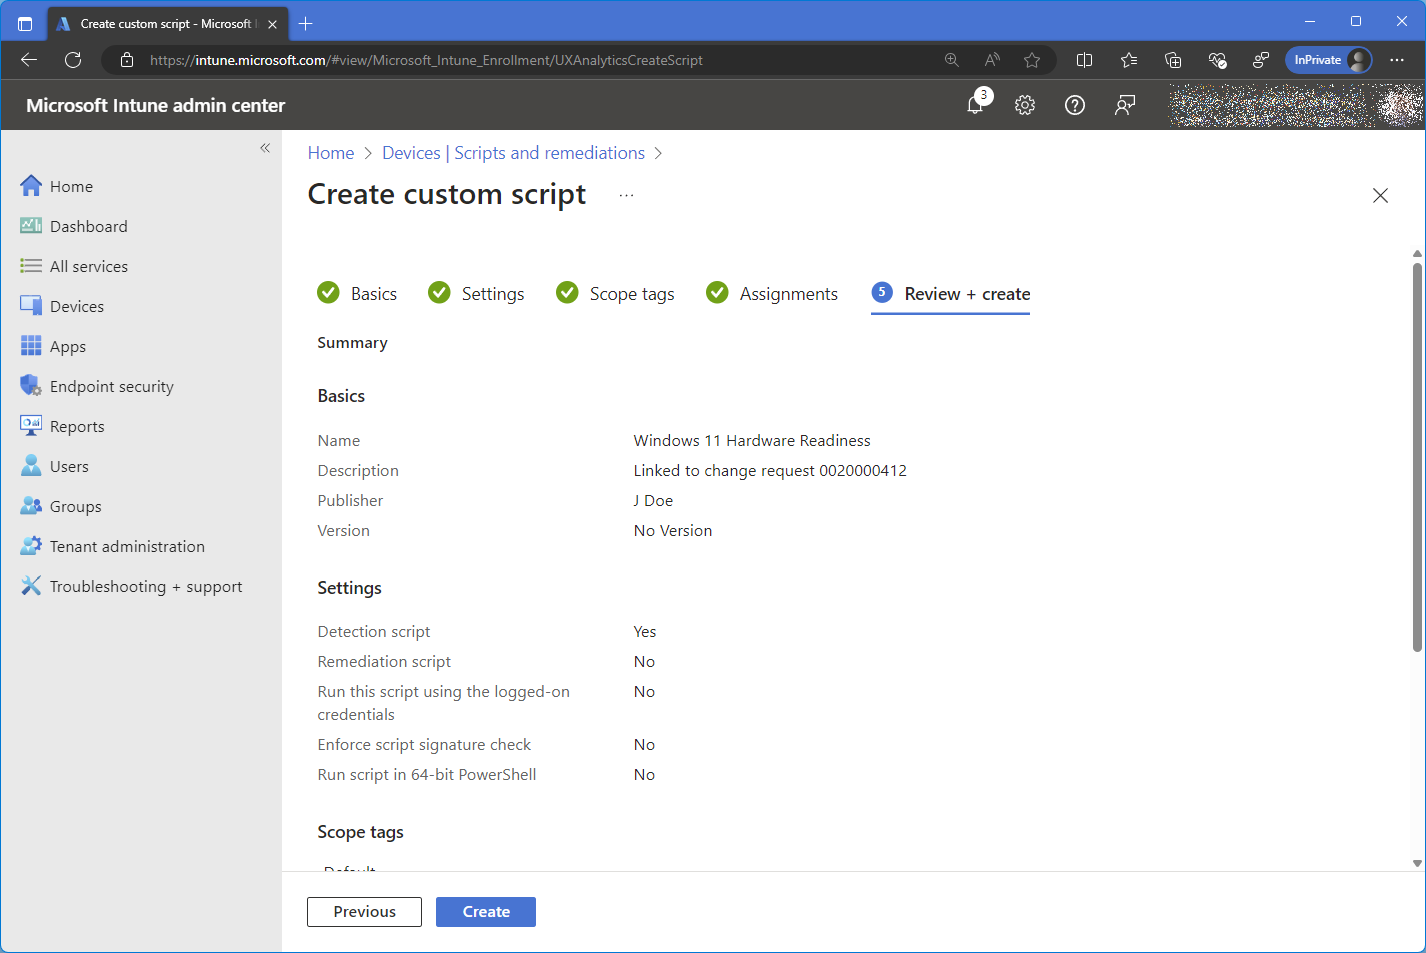This screenshot has width=1426, height=953.
Task: Click the help question mark icon
Action: pyautogui.click(x=1075, y=105)
